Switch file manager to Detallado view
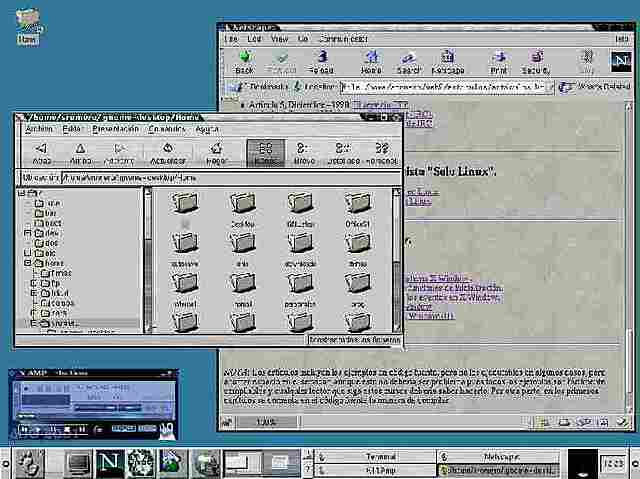The width and height of the screenshot is (640, 479). (x=343, y=153)
